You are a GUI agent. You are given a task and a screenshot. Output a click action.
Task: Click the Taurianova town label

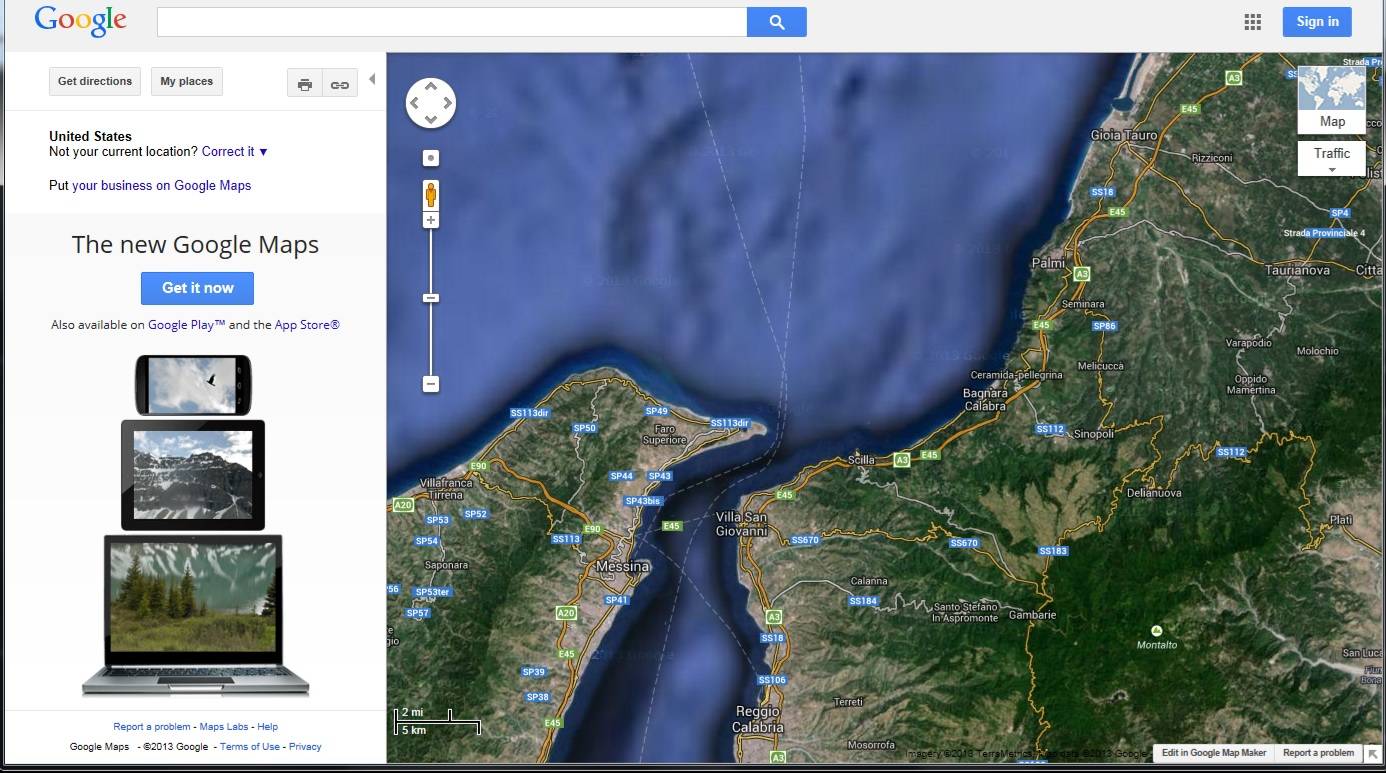tap(1297, 270)
